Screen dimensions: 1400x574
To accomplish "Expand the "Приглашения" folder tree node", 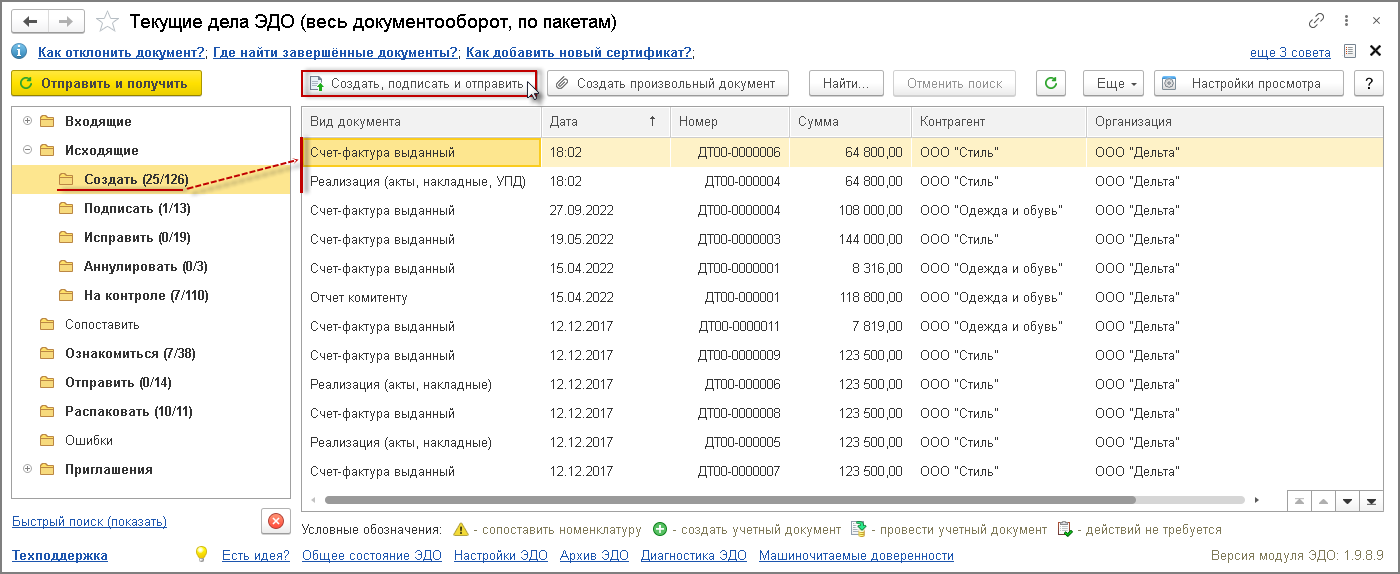I will (27, 469).
